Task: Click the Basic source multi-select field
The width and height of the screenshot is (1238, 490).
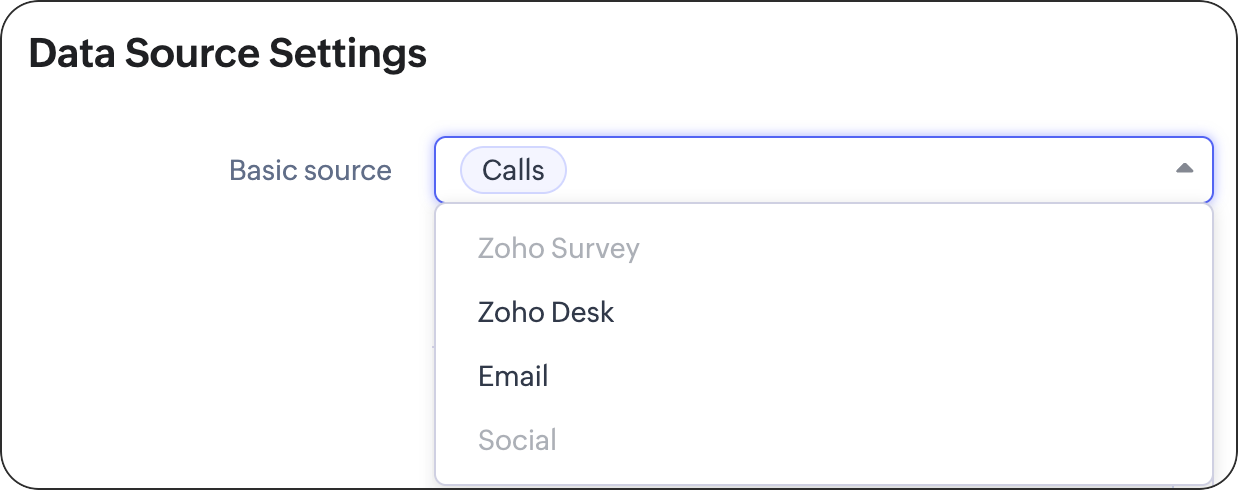Action: tap(822, 170)
